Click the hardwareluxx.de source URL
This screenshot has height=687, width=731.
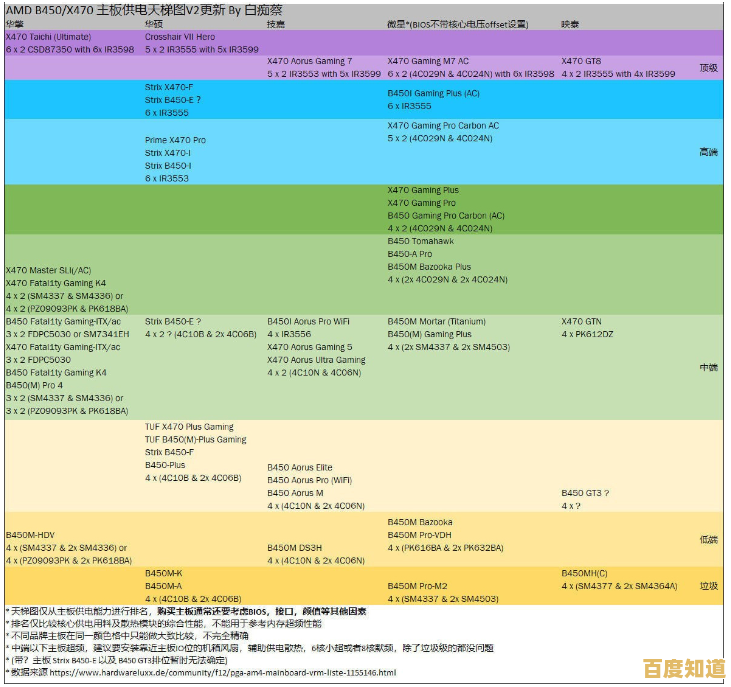pos(222,673)
